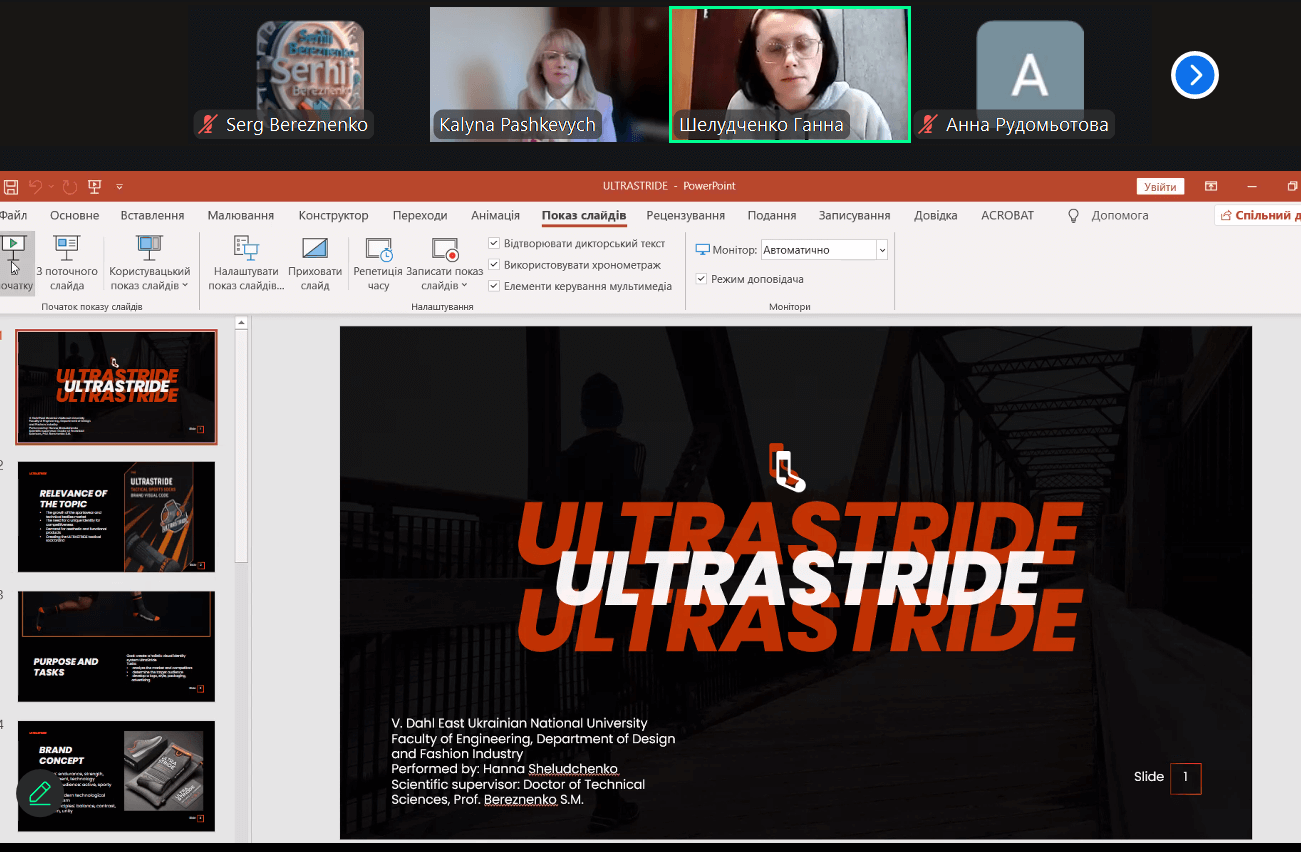Select the Relevance of the Topic slide thumbnail

(116, 516)
